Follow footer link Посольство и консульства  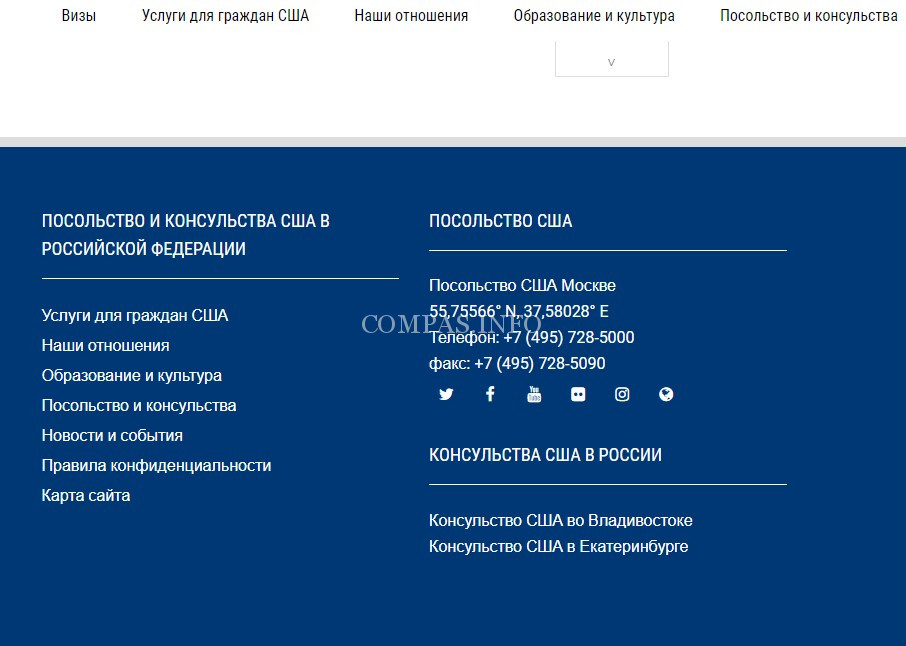coord(139,406)
